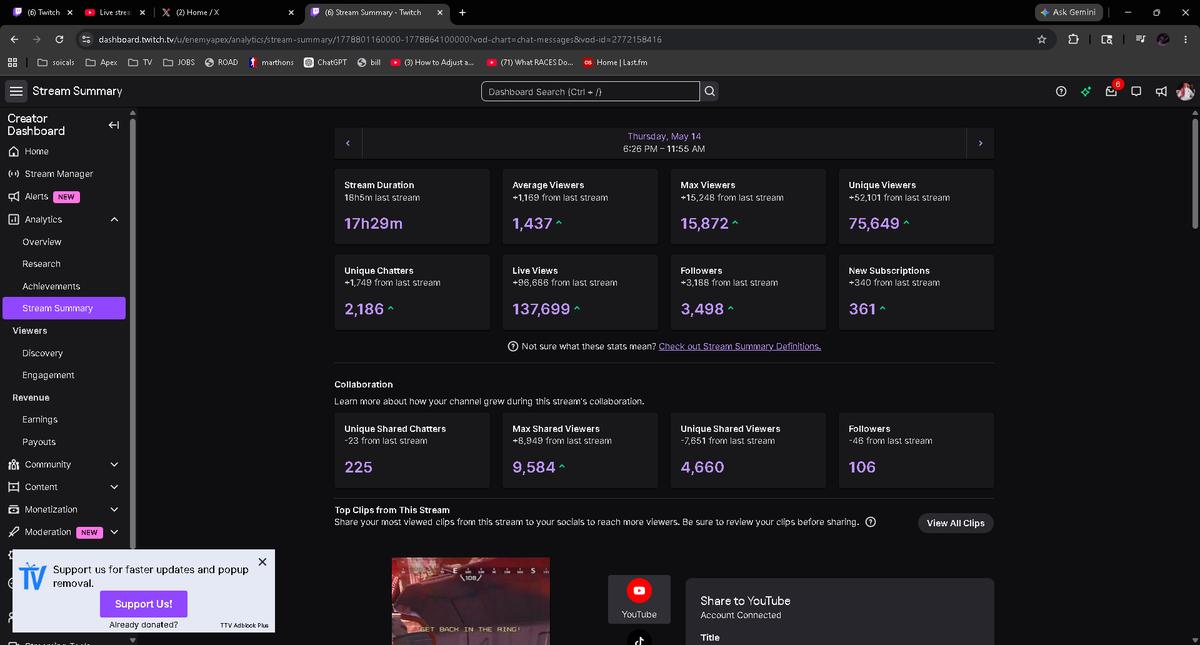Open the Home | Last.fm bookmark
1200x645 pixels.
point(617,62)
